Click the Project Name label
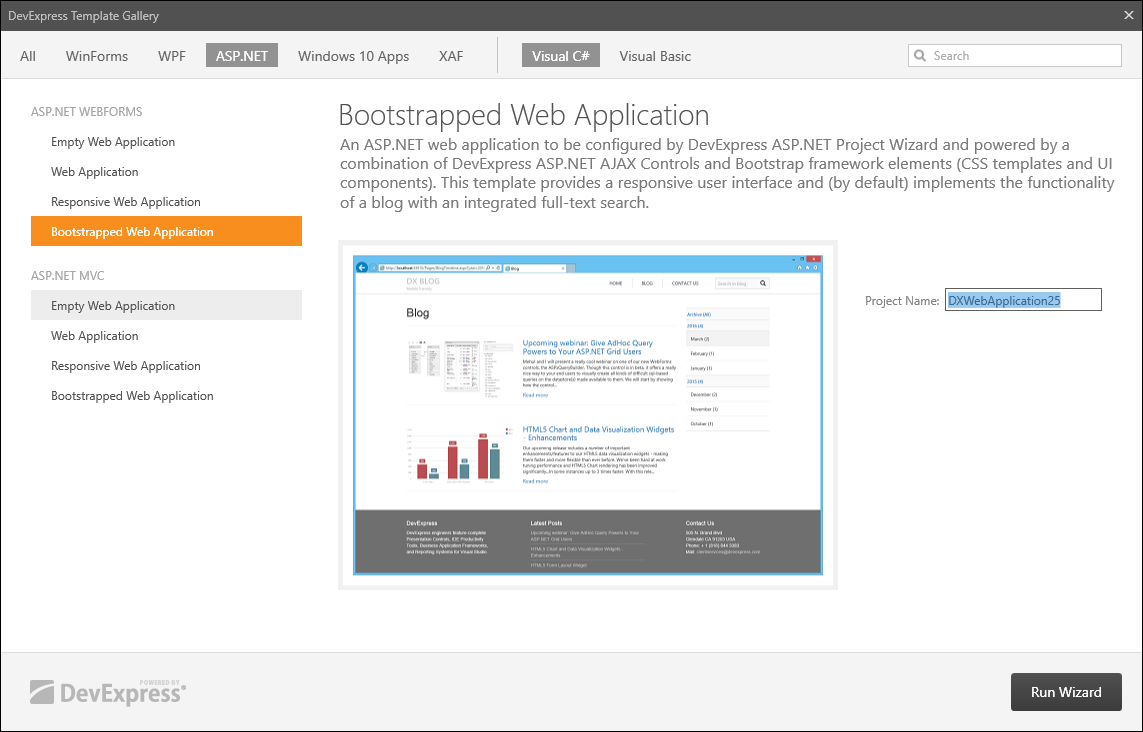This screenshot has width=1143, height=732. coord(902,300)
